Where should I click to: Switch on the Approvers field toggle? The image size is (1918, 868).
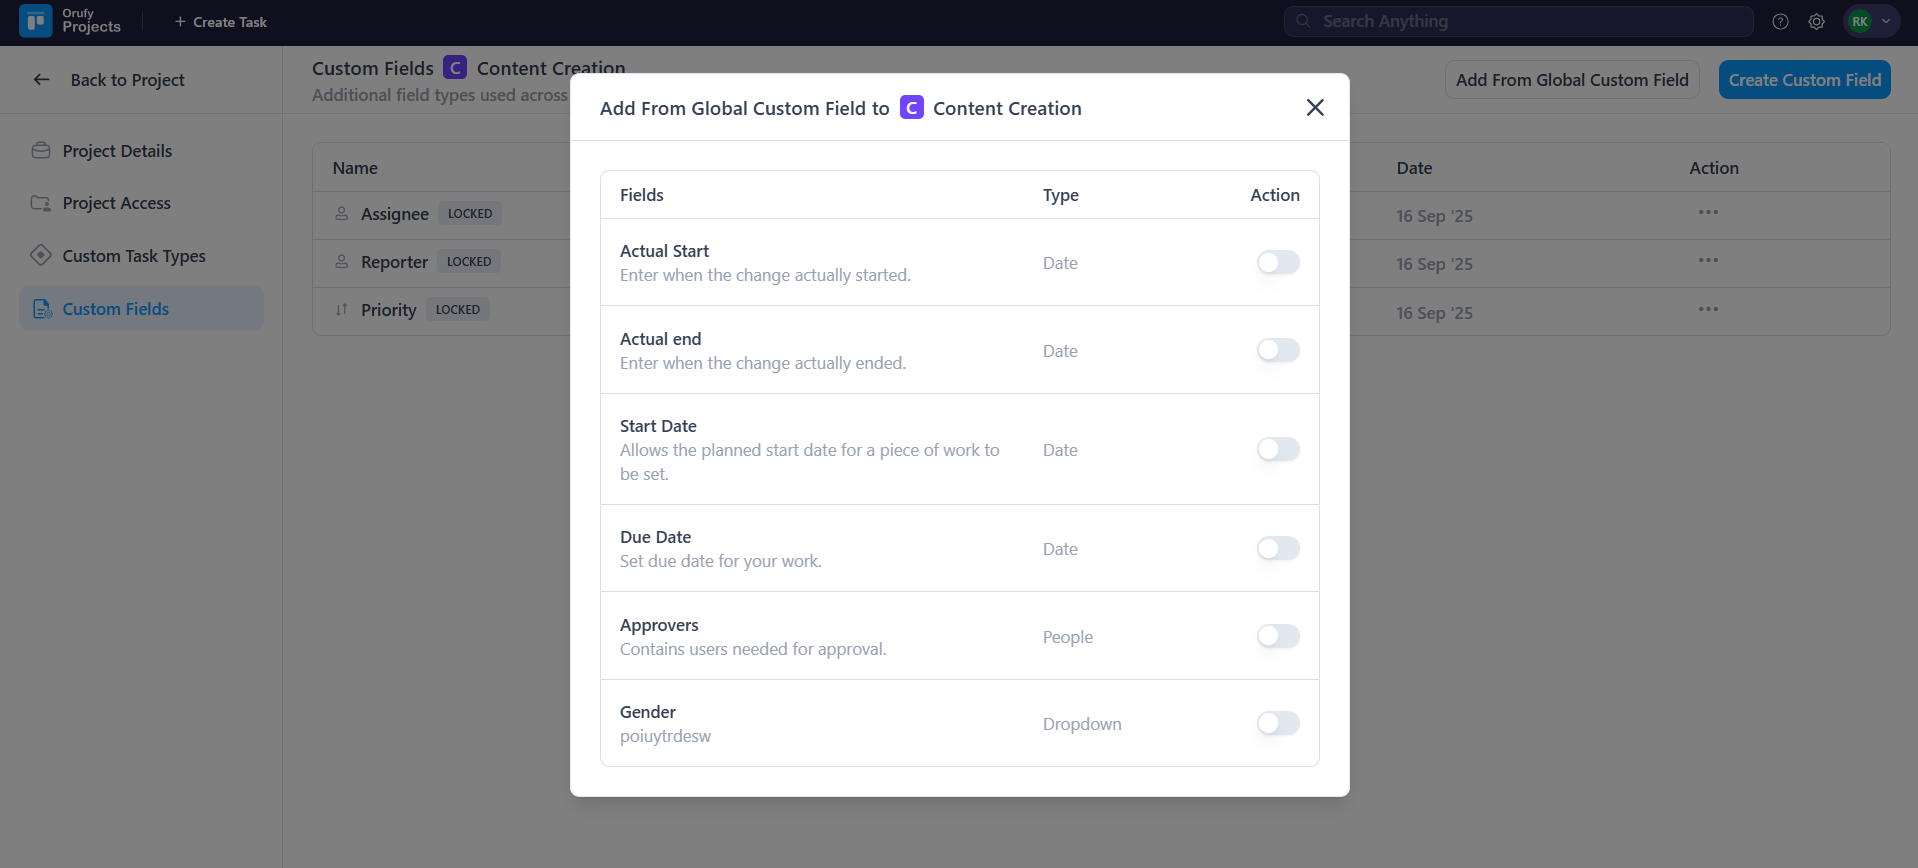pyautogui.click(x=1278, y=637)
